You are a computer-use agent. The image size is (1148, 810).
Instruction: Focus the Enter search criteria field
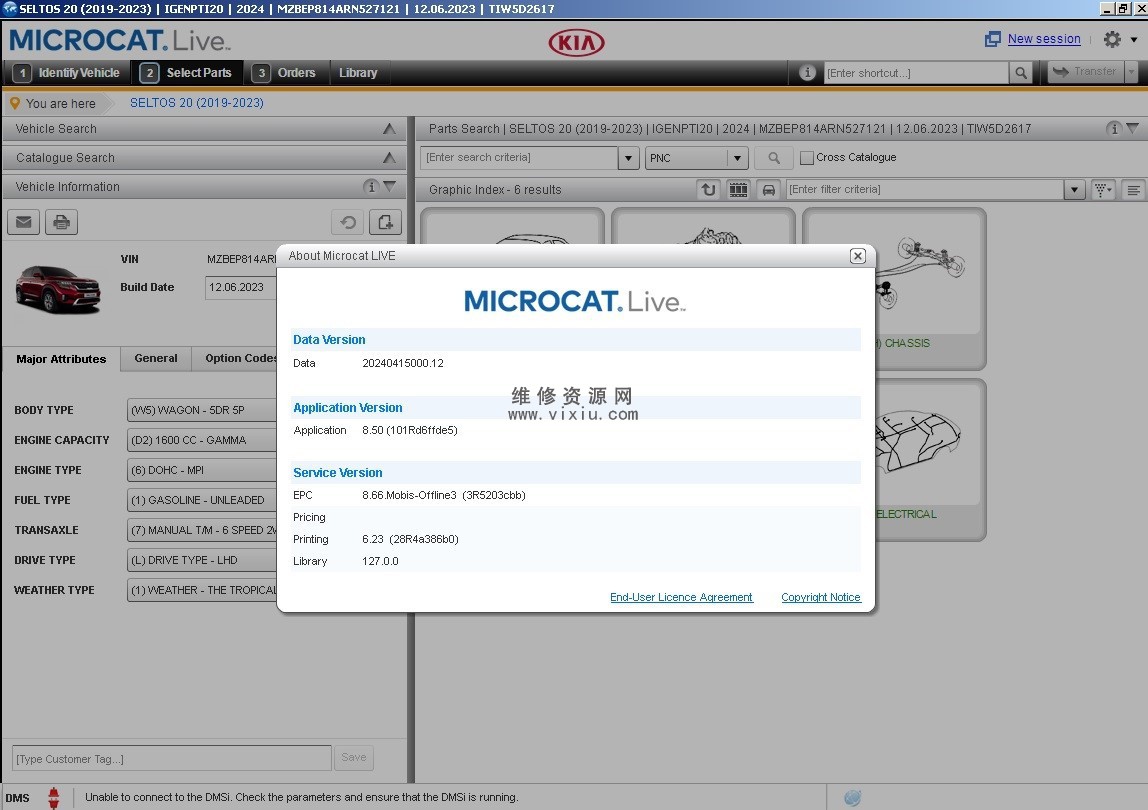point(518,157)
